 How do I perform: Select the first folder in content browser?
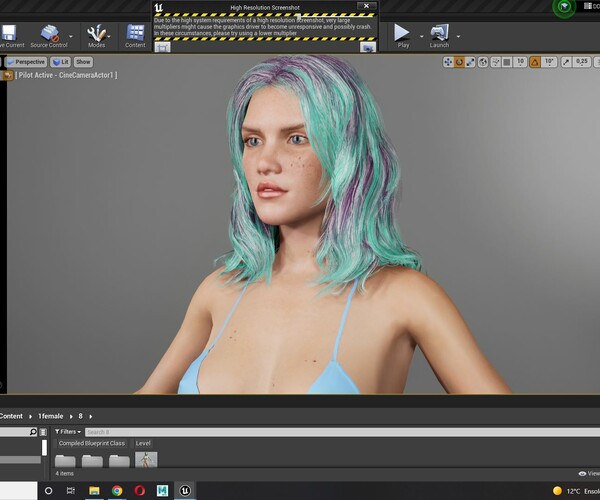pyautogui.click(x=65, y=460)
